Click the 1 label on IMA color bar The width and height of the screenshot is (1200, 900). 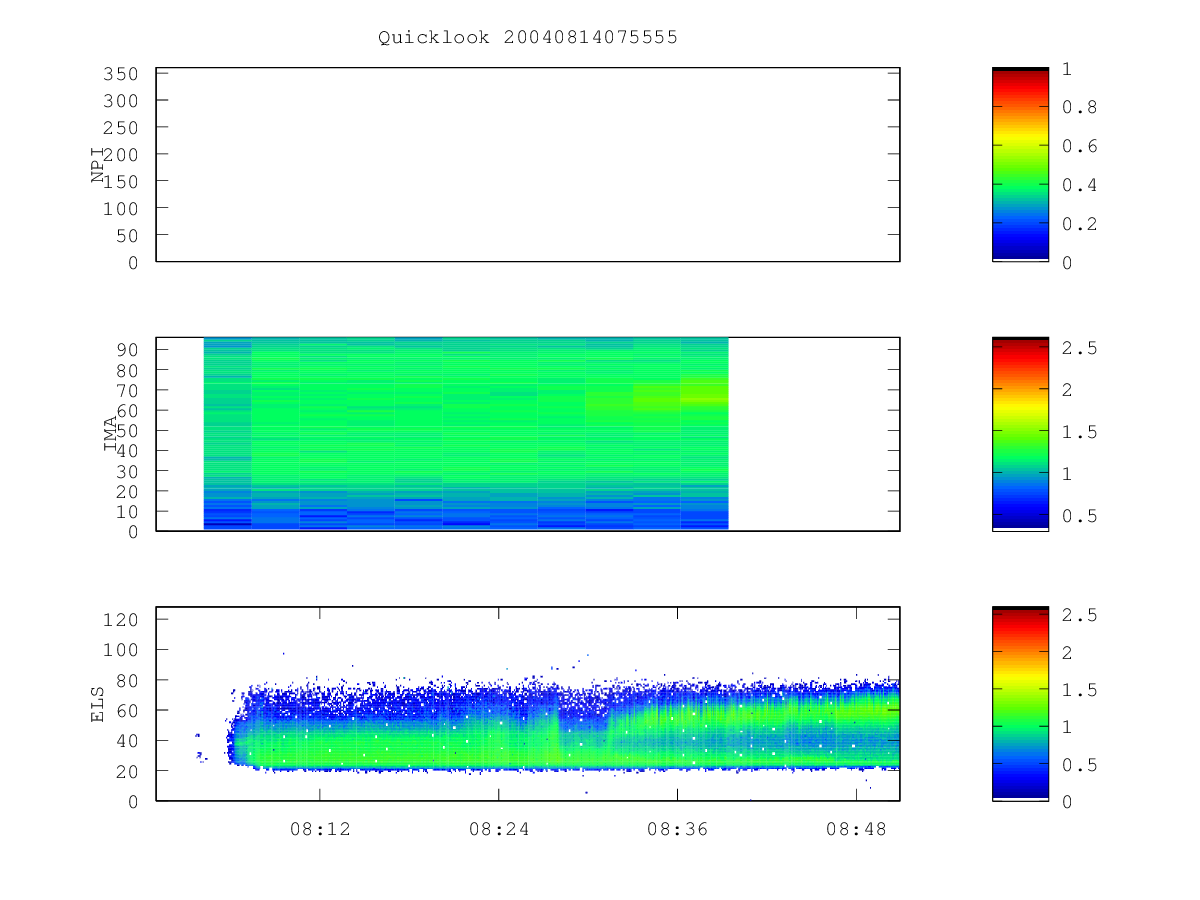point(1068,474)
